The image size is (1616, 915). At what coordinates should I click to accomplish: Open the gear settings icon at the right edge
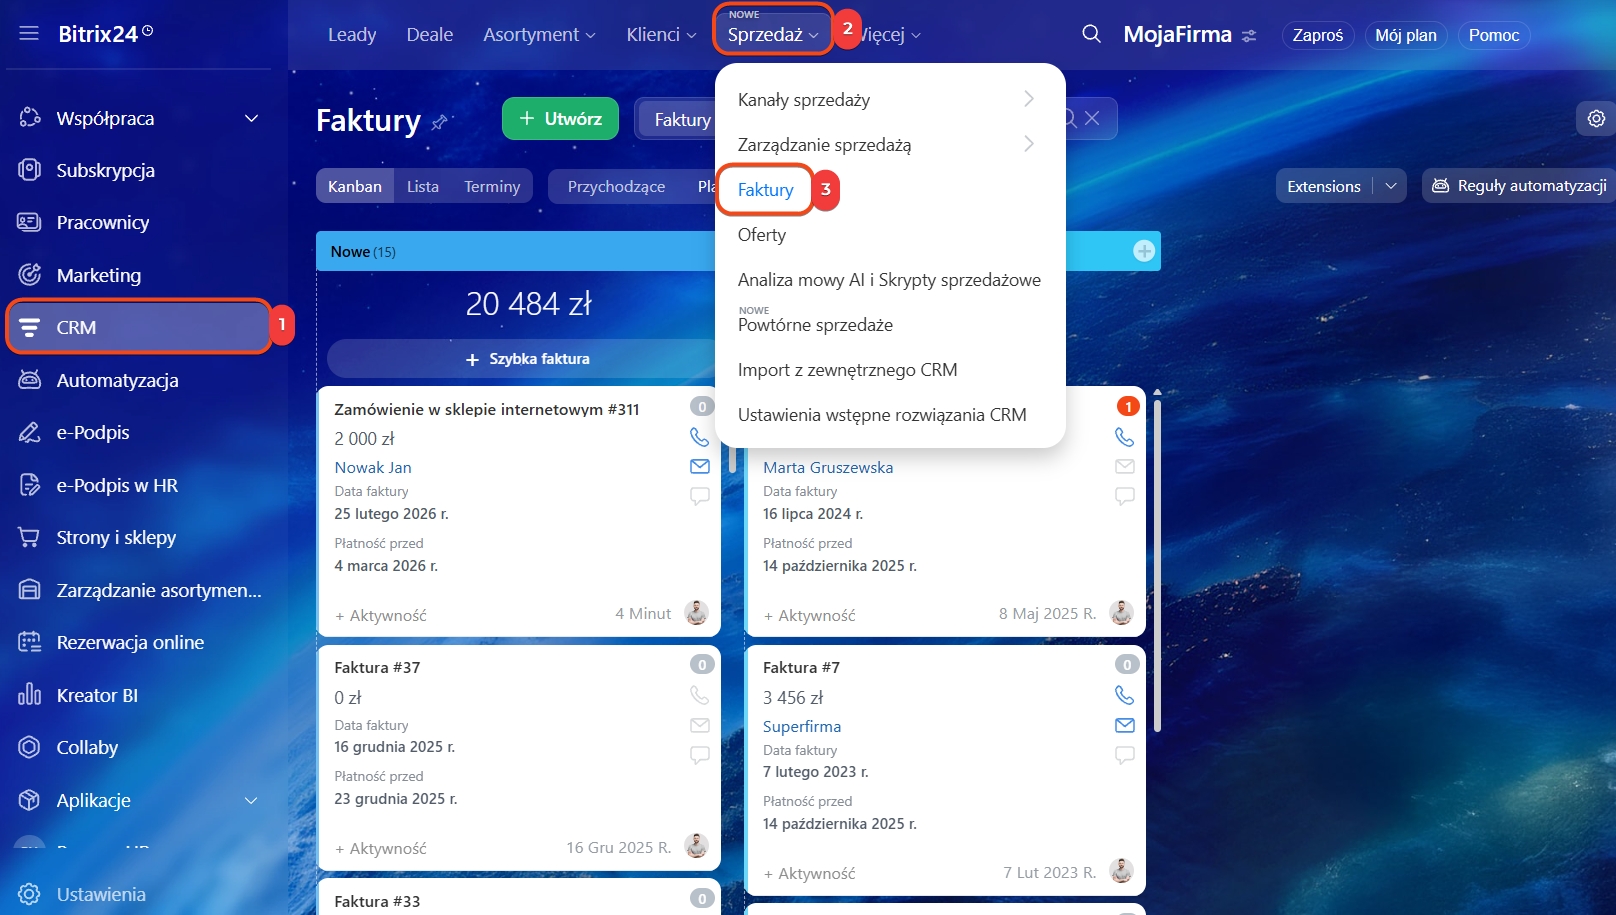tap(1596, 119)
